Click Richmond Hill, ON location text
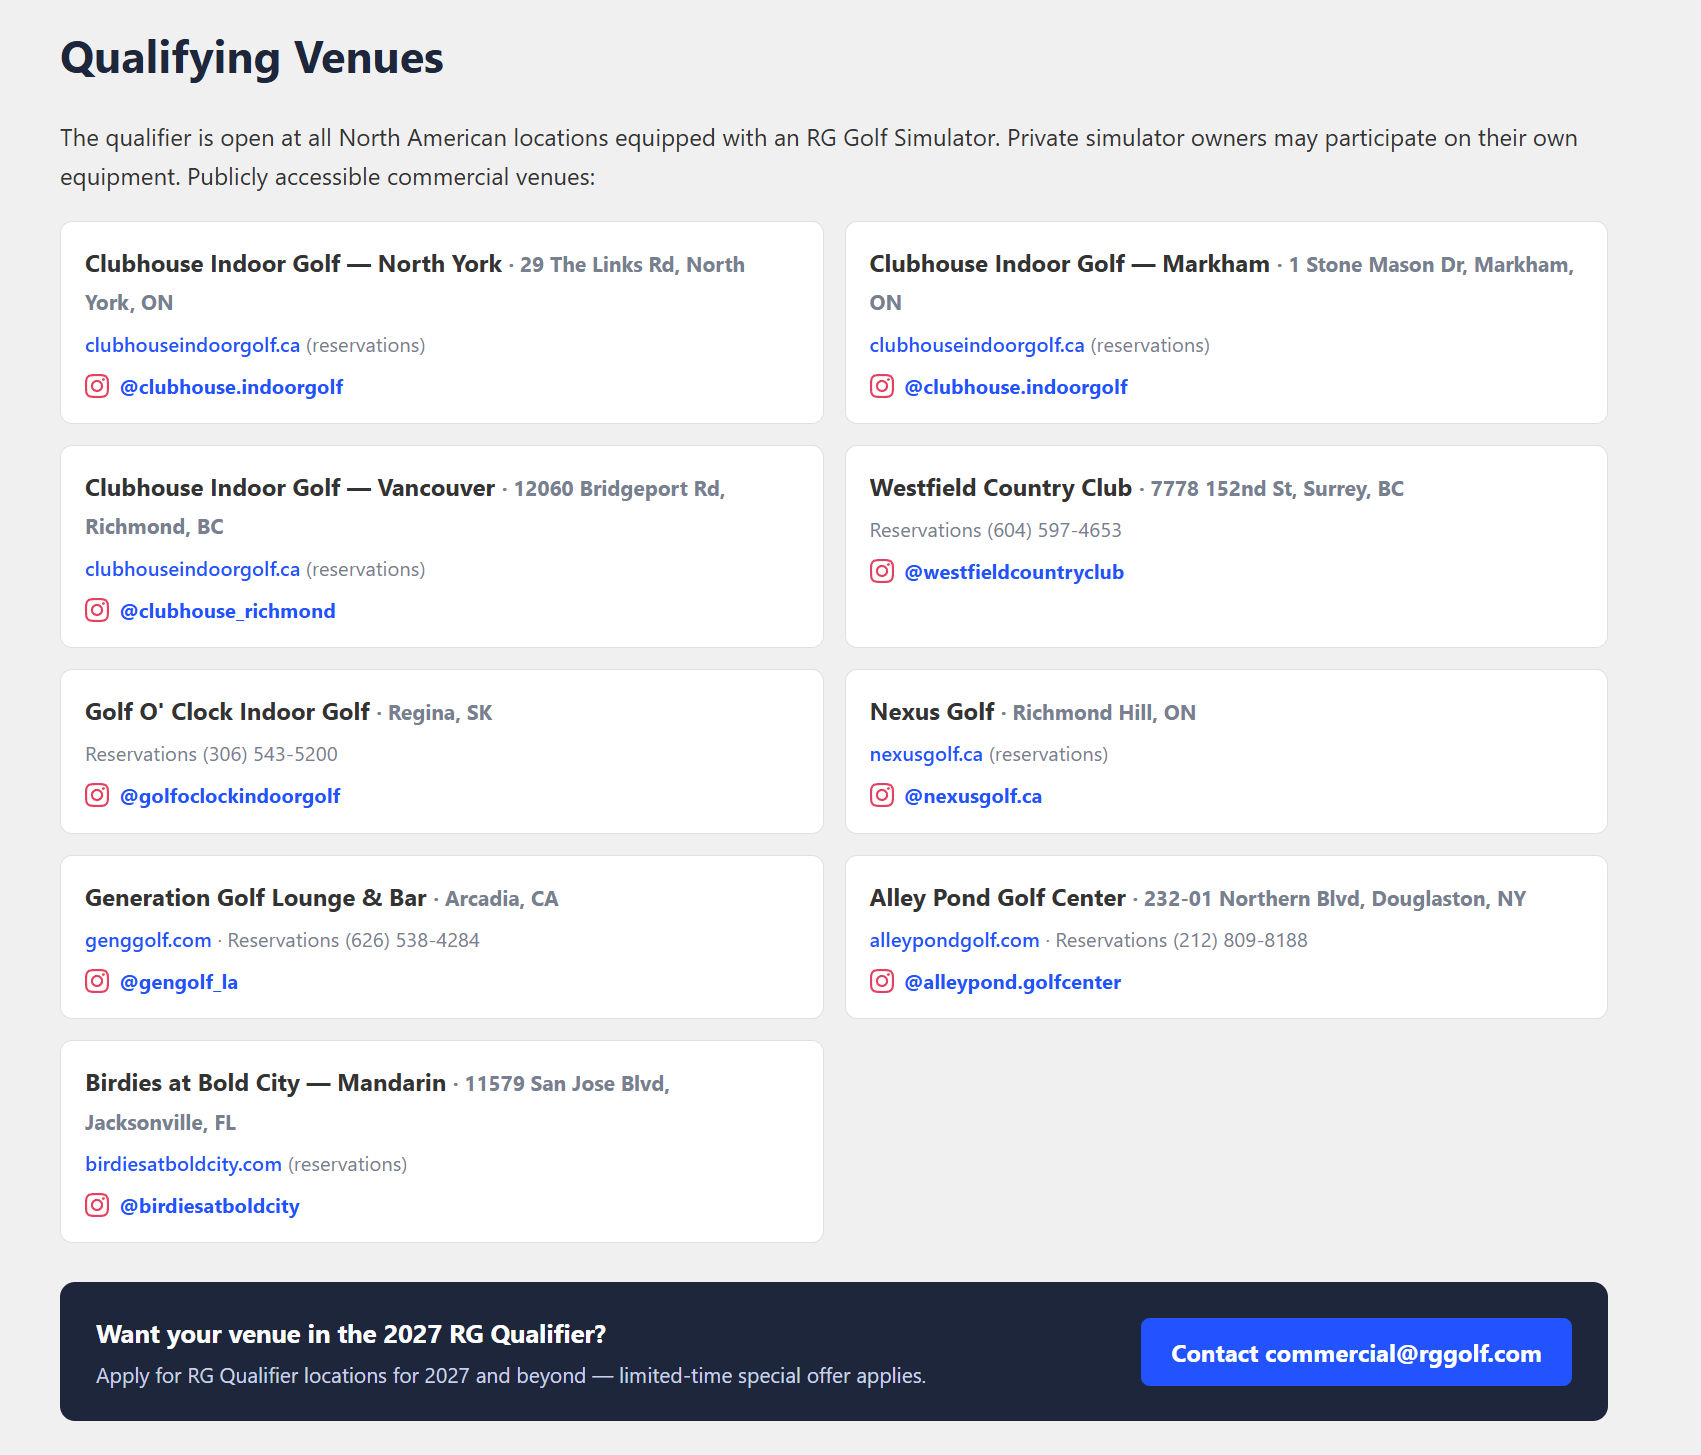Image resolution: width=1701 pixels, height=1455 pixels. [1104, 713]
